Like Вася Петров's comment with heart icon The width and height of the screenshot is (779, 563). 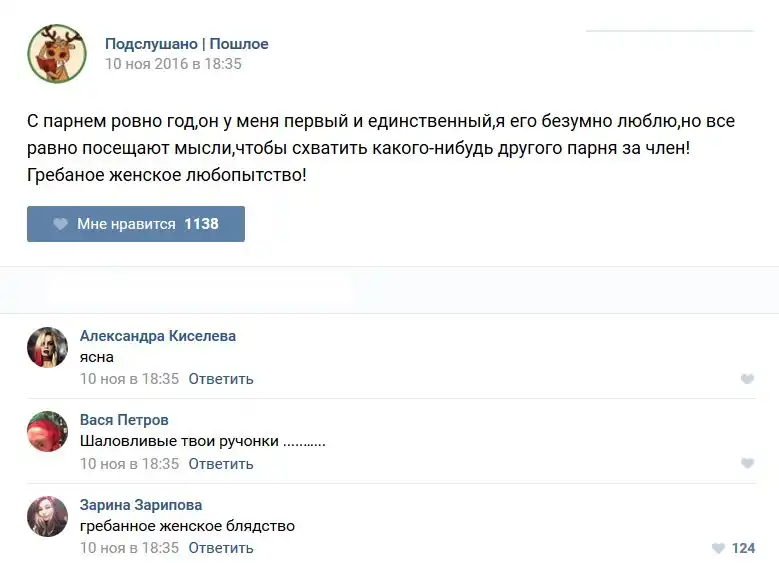(x=747, y=464)
